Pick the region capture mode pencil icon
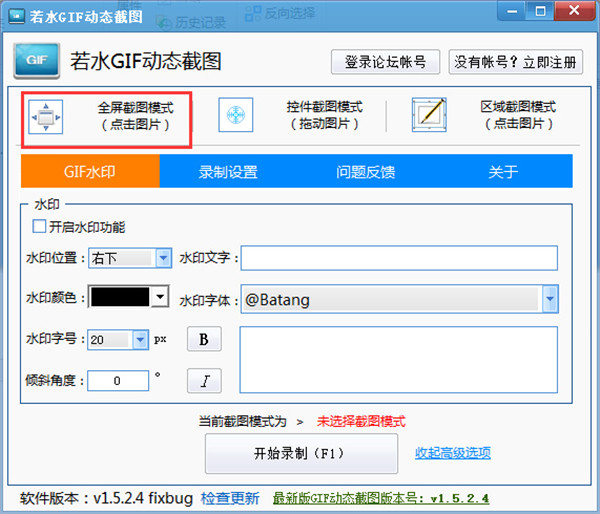 click(x=429, y=115)
